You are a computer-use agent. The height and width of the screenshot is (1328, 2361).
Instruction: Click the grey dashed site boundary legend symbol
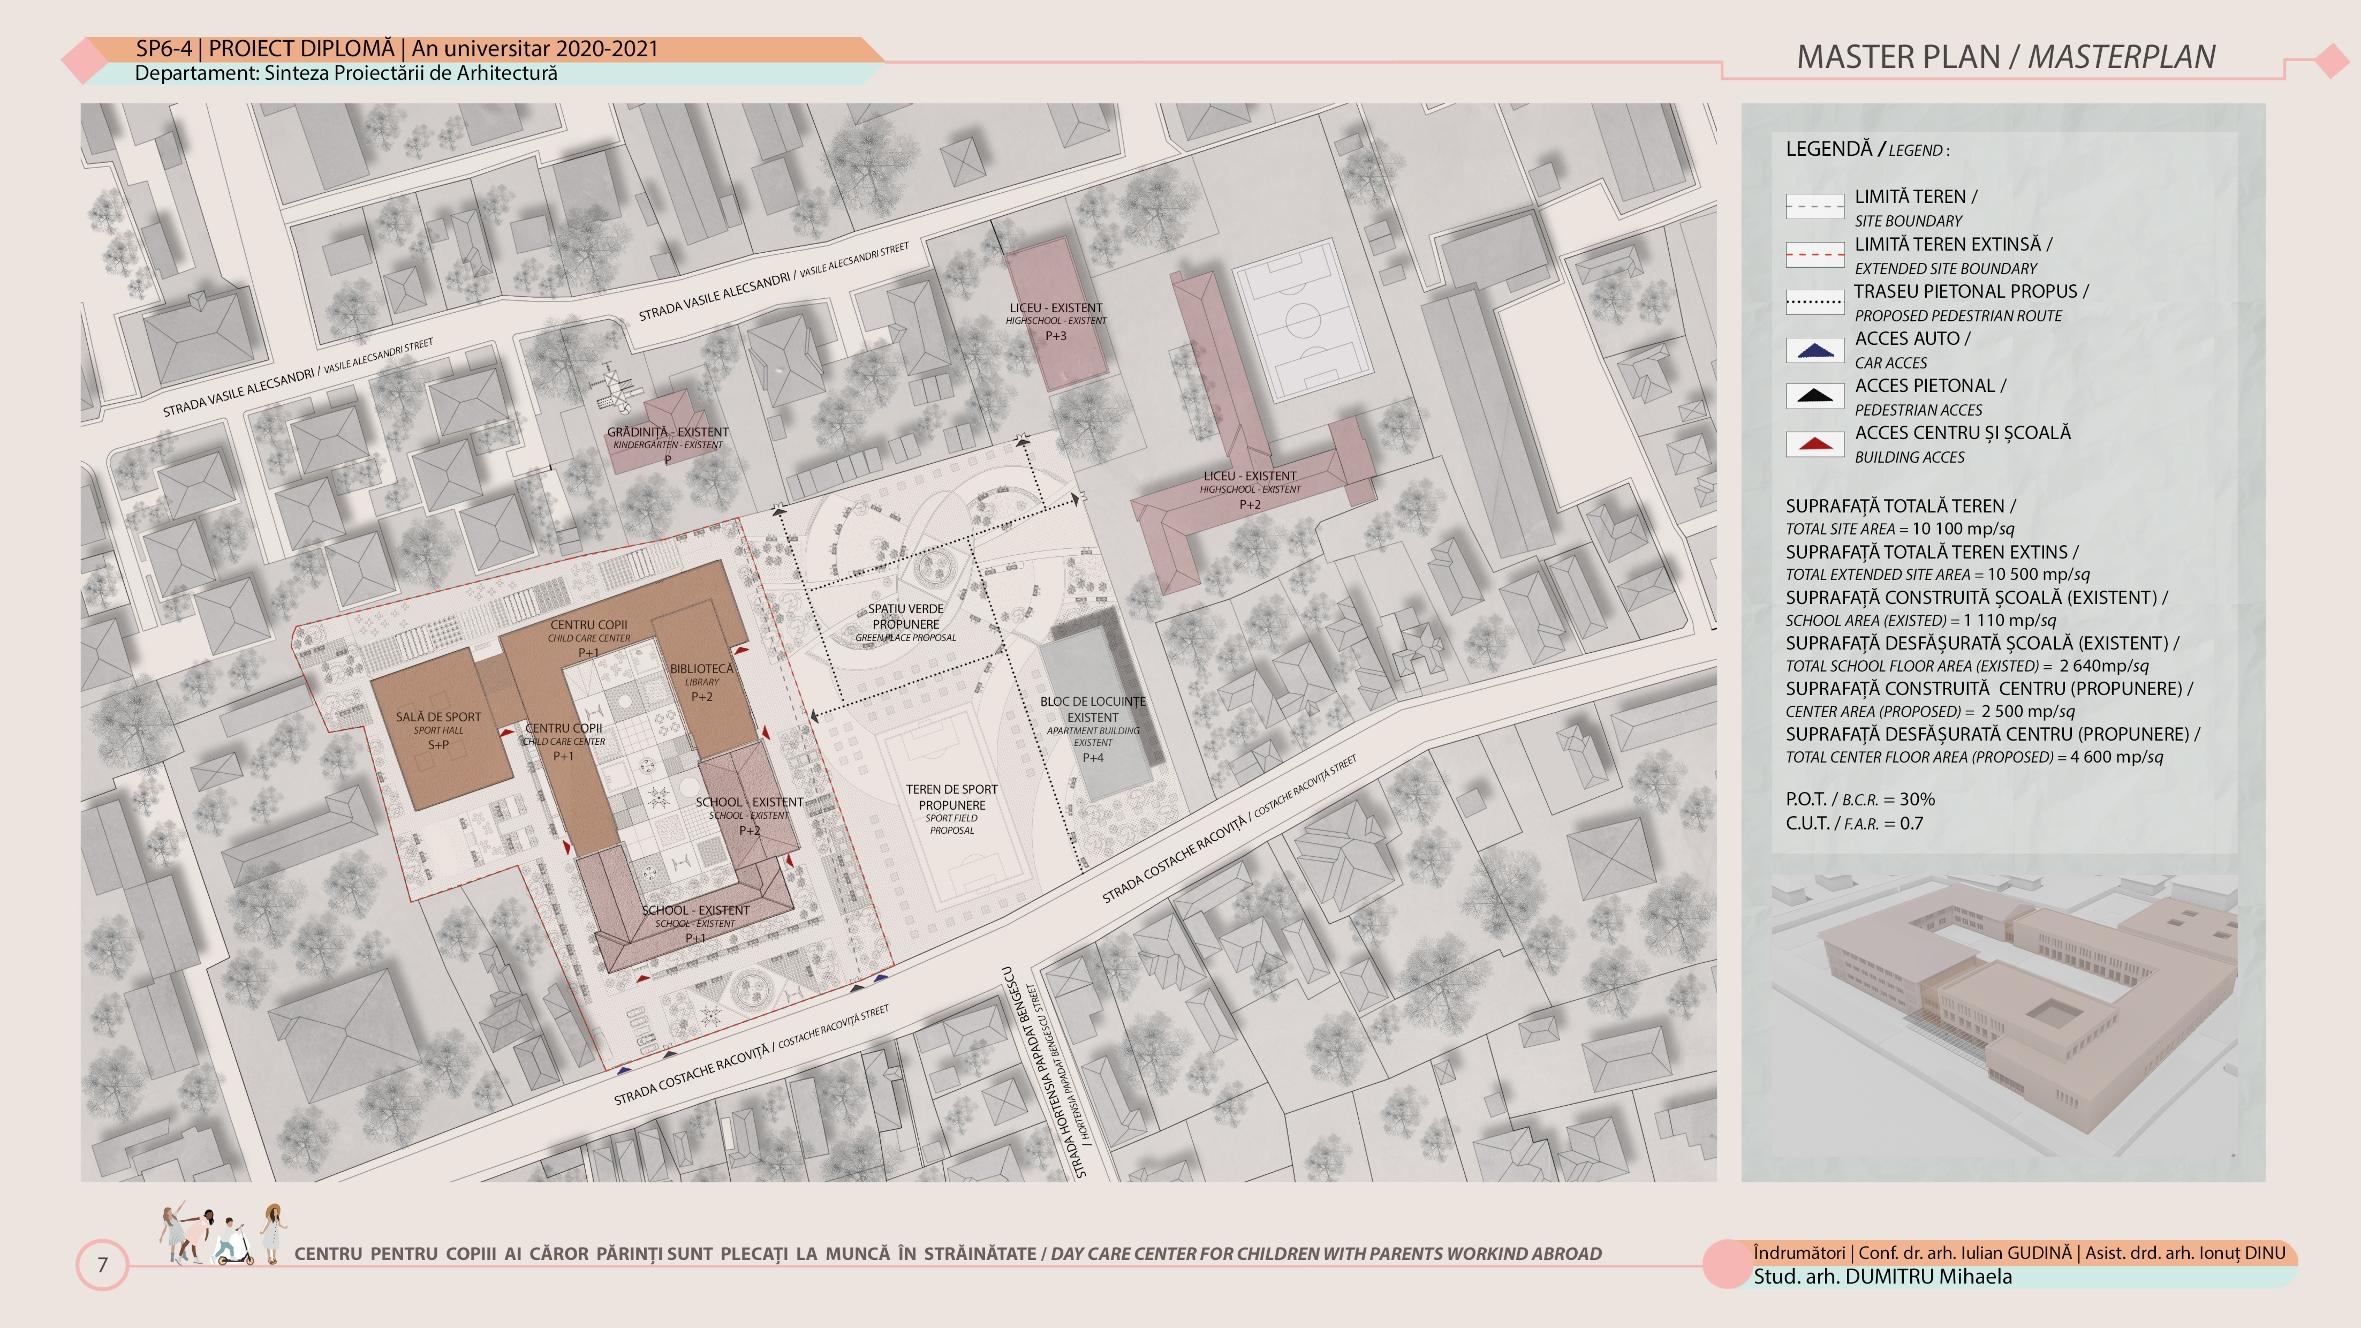pyautogui.click(x=1815, y=207)
